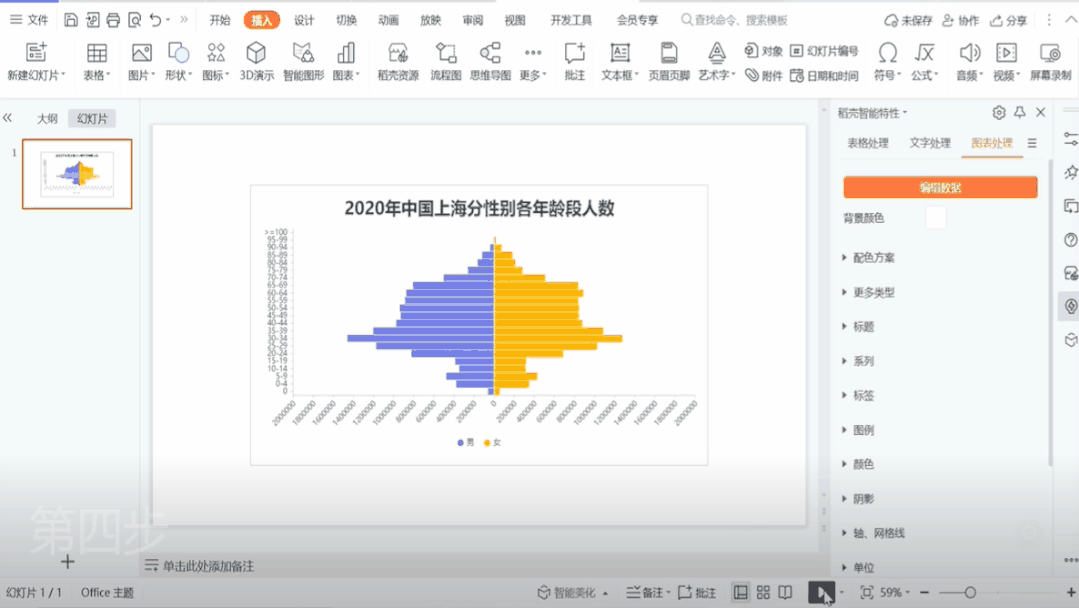The height and width of the screenshot is (608, 1079).
Task: Insert 音频 audio
Action: [969, 53]
